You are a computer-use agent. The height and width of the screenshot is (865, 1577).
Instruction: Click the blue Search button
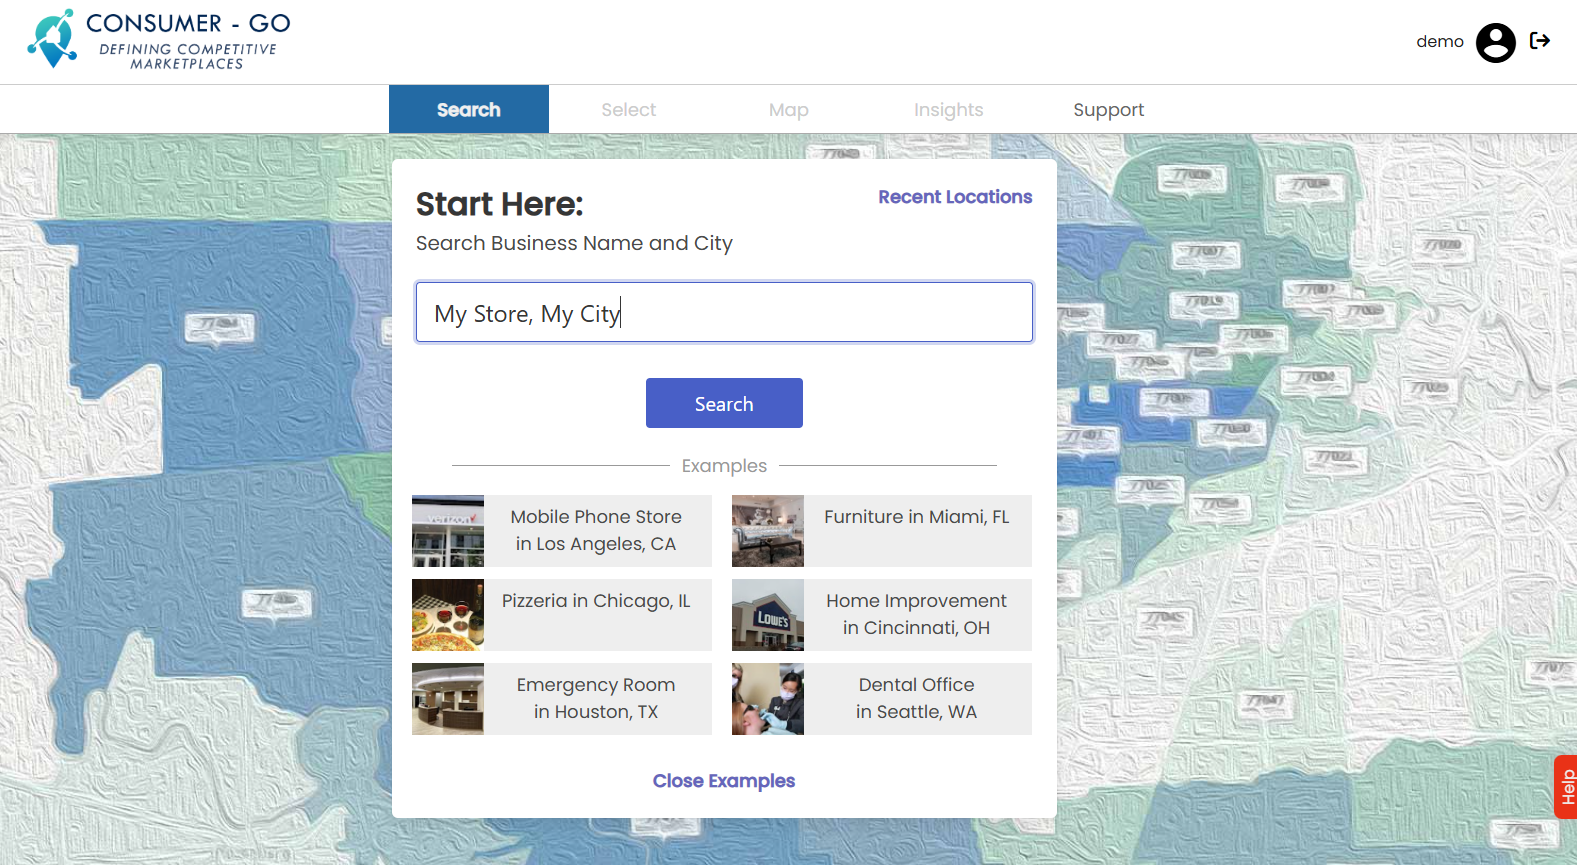[x=724, y=403]
